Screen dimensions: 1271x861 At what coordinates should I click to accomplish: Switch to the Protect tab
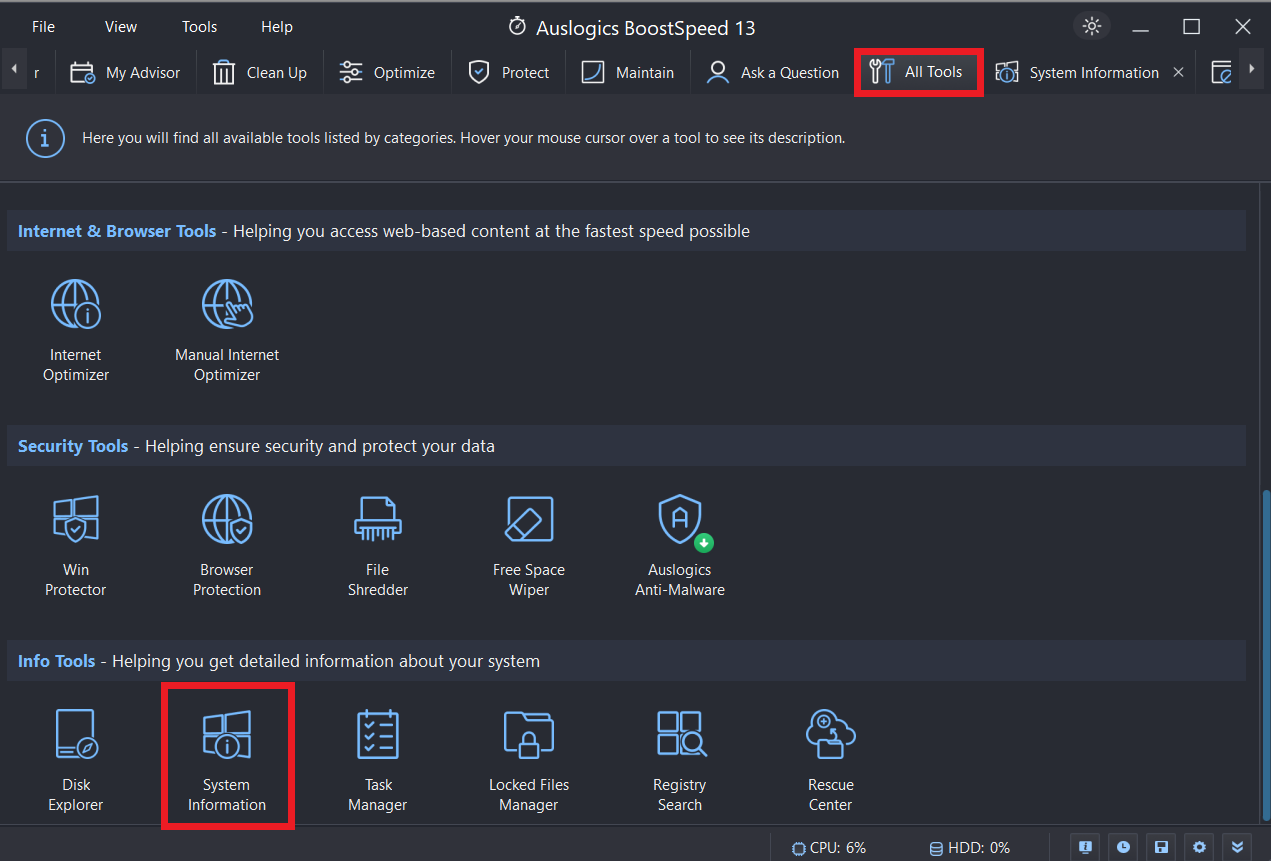coord(509,72)
